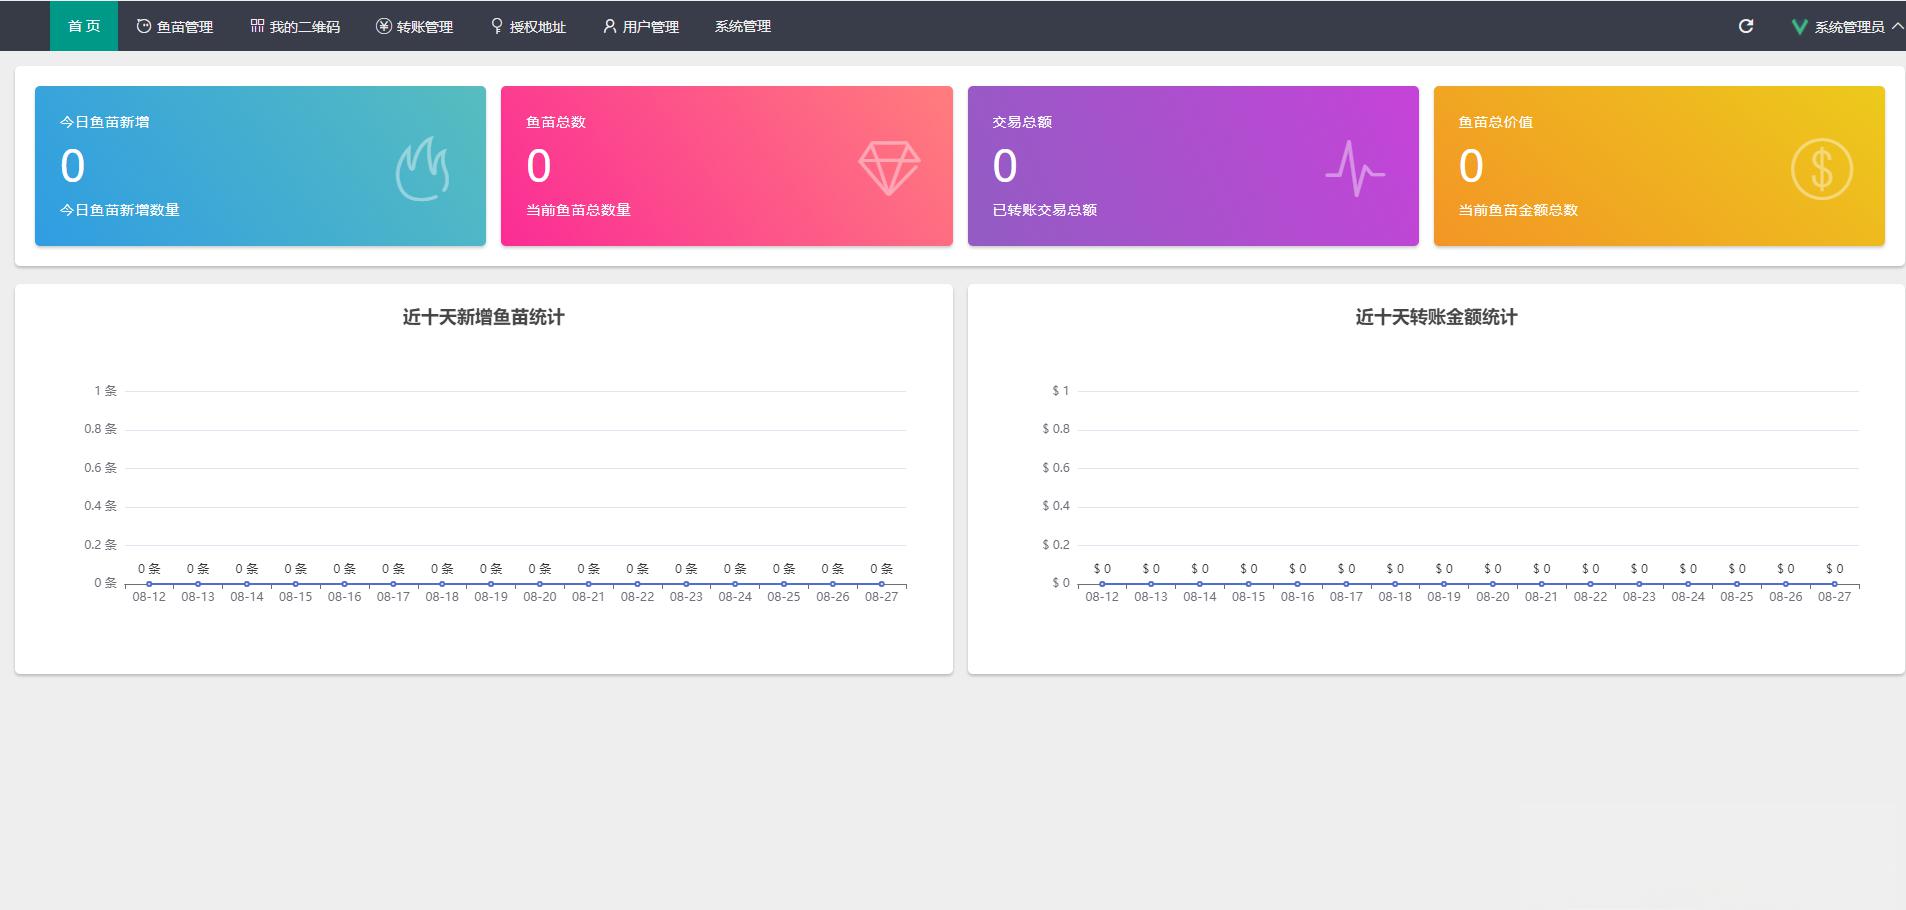Click the refresh icon in top bar
Image resolution: width=1906 pixels, height=910 pixels.
[x=1746, y=26]
